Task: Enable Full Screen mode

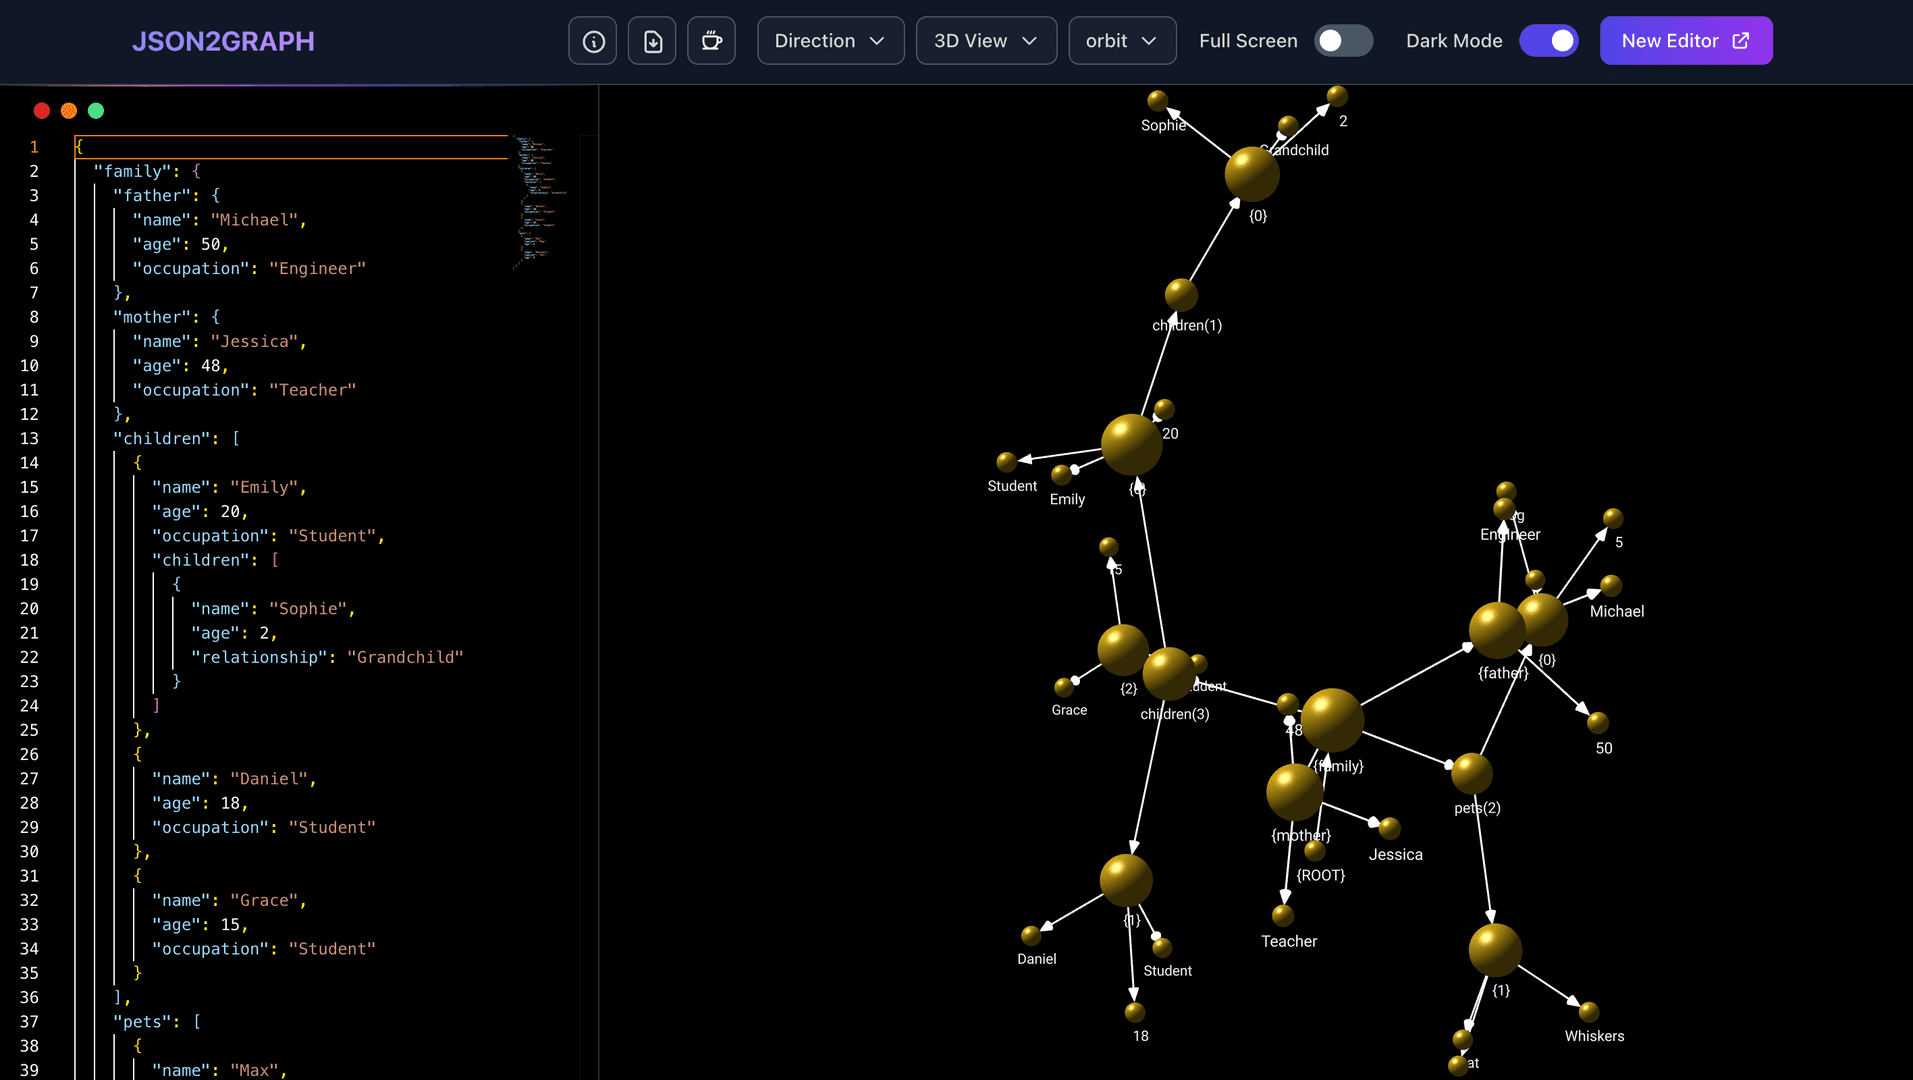Action: [1343, 40]
